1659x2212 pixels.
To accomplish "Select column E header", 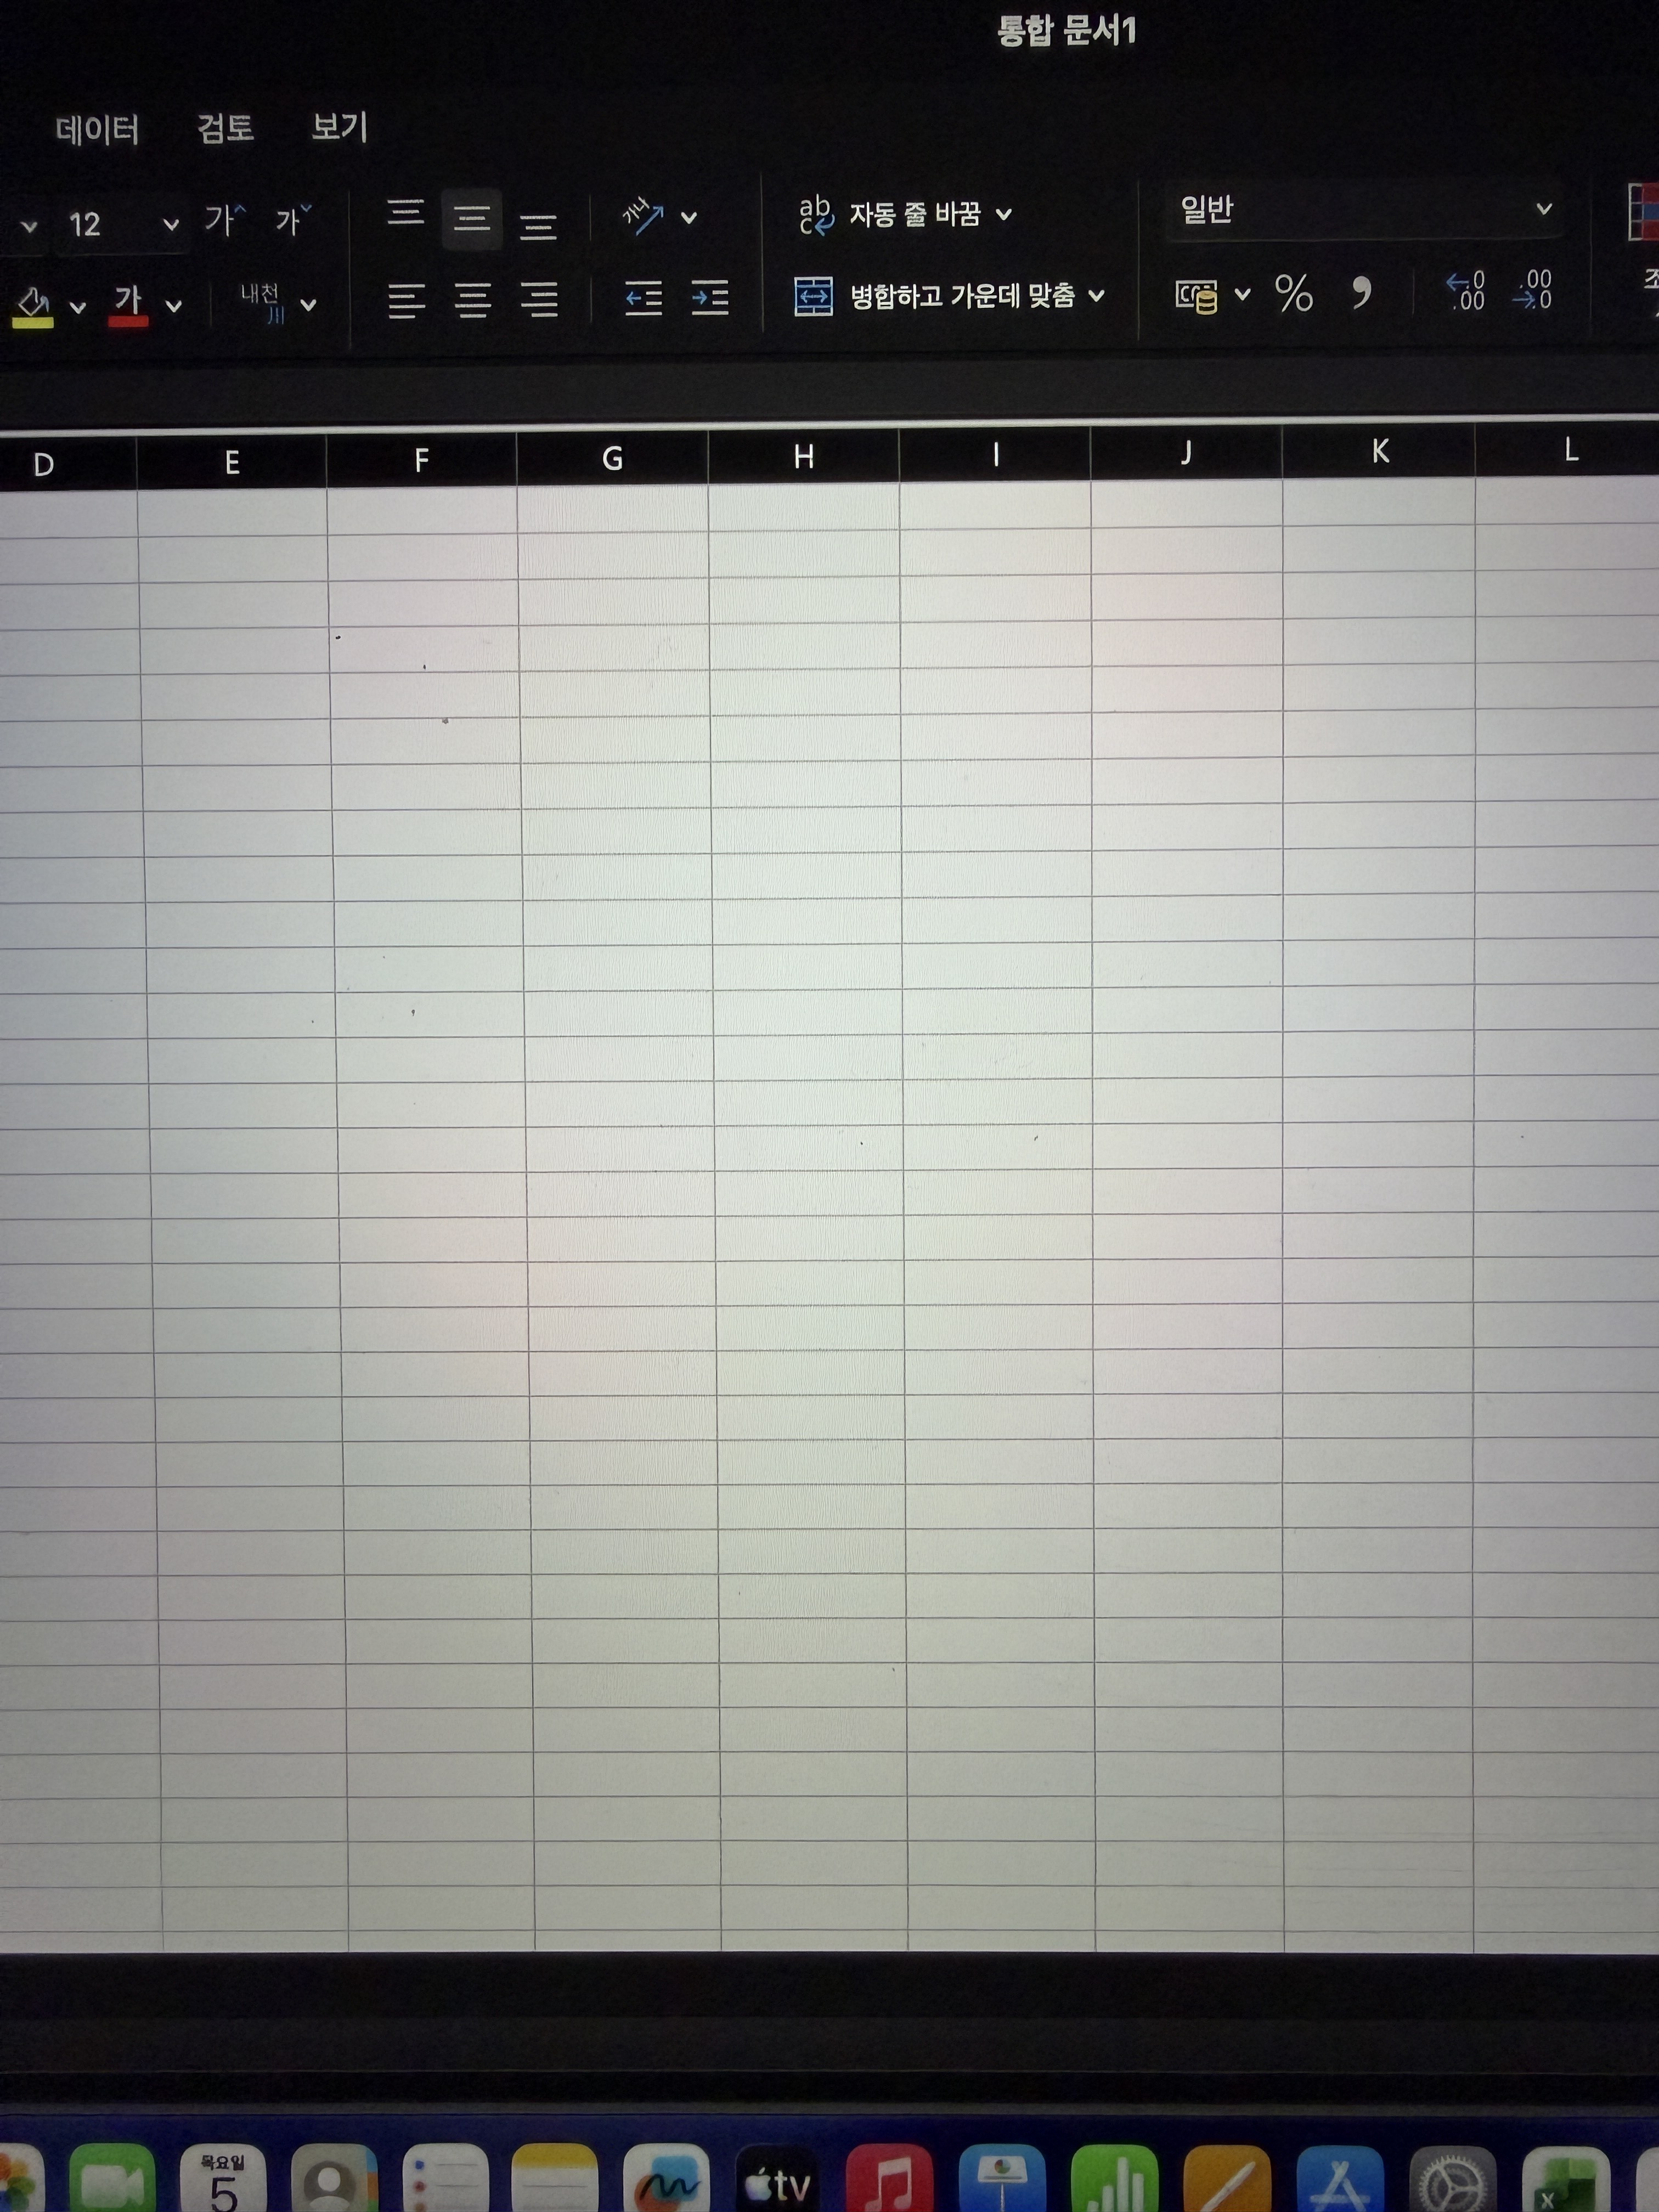I will point(232,462).
